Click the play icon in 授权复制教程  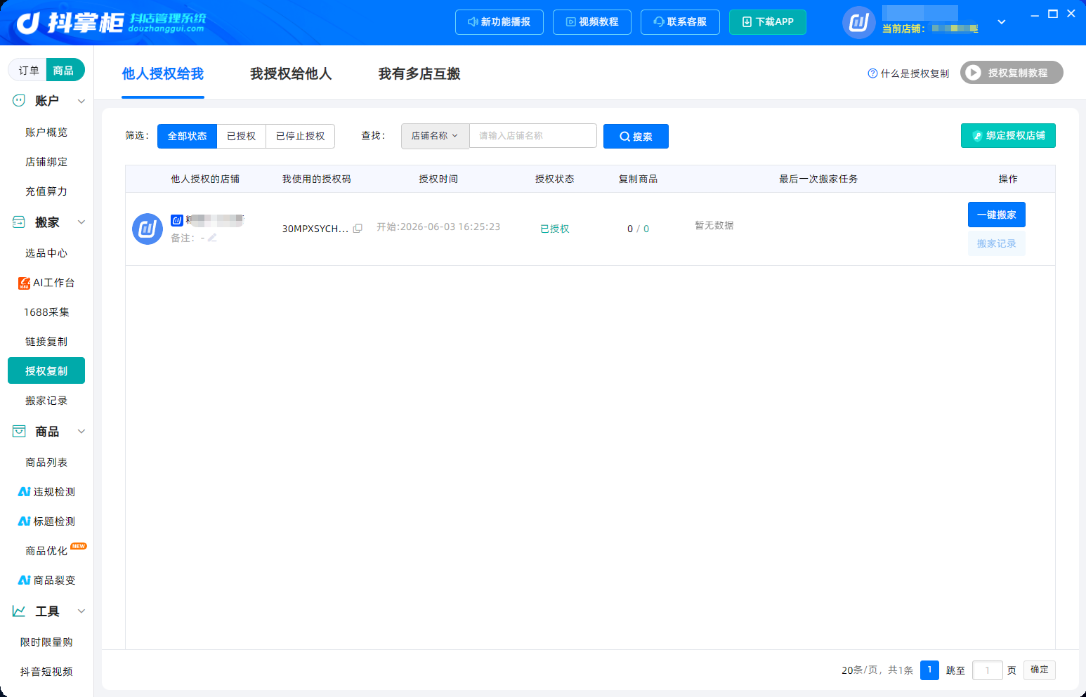pyautogui.click(x=973, y=73)
